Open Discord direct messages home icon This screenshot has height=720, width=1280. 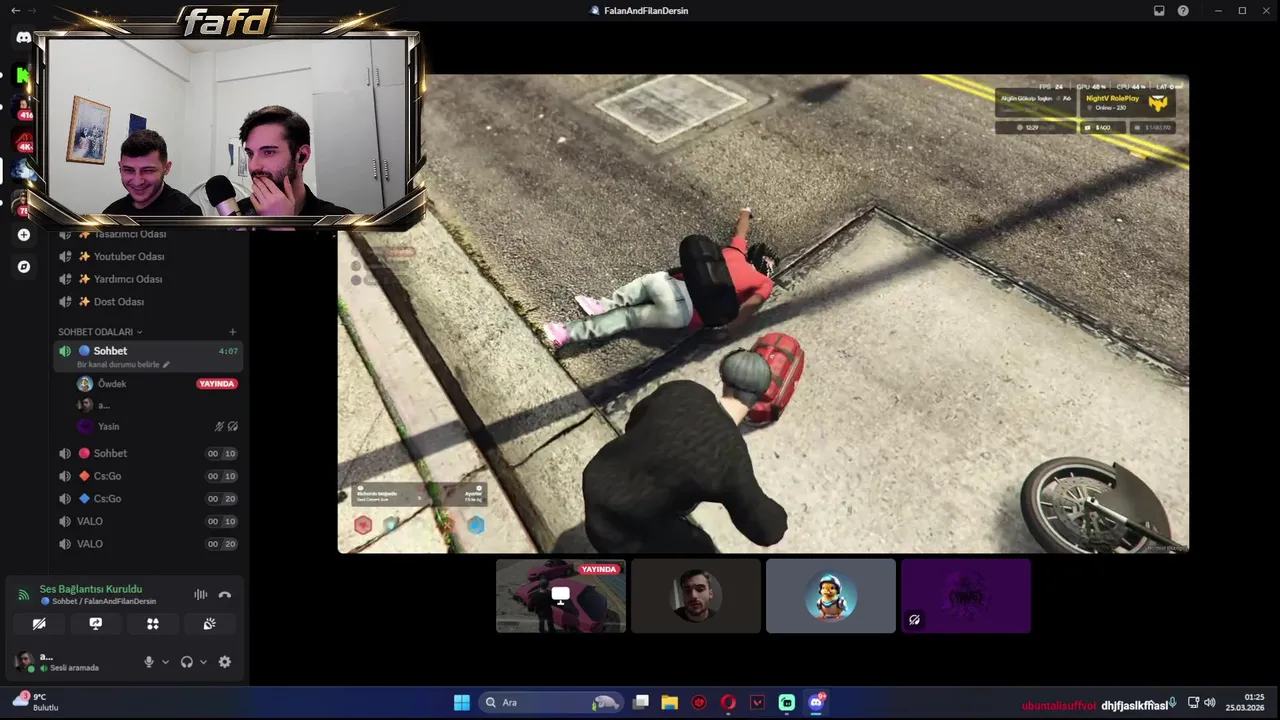tap(23, 37)
